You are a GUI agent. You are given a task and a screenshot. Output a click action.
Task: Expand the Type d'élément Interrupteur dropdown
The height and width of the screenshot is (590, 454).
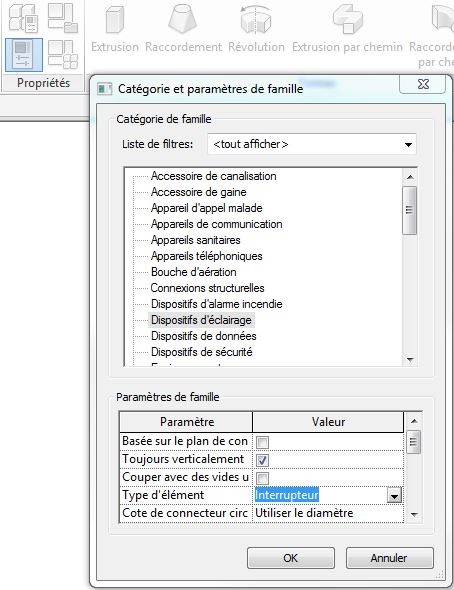pyautogui.click(x=394, y=496)
